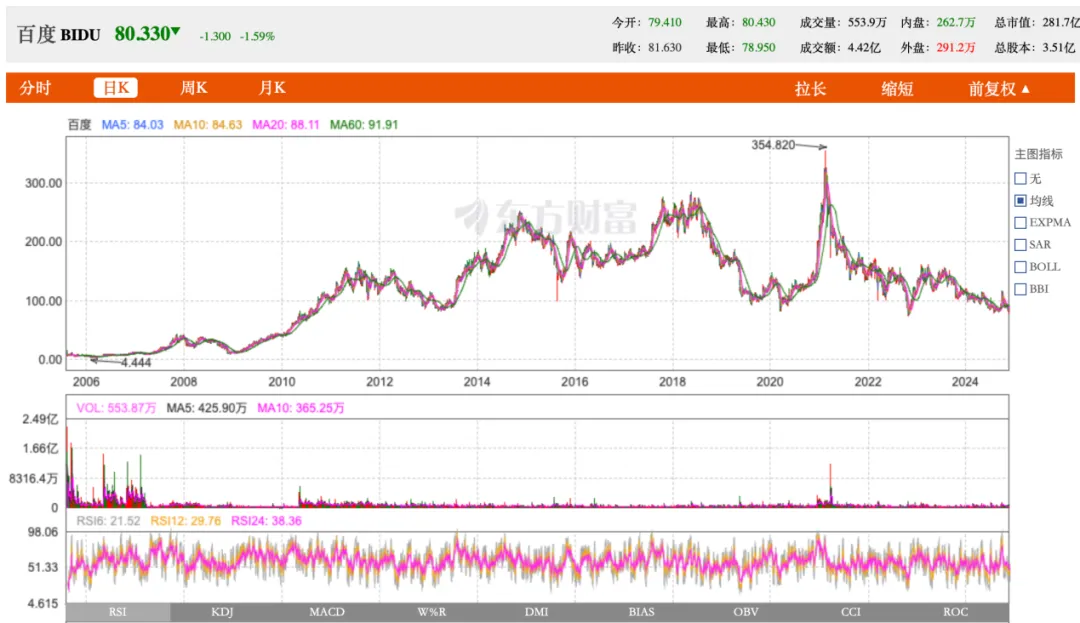Click the 拉长 stretch button
Image resolution: width=1080 pixels, height=623 pixels.
[x=810, y=89]
